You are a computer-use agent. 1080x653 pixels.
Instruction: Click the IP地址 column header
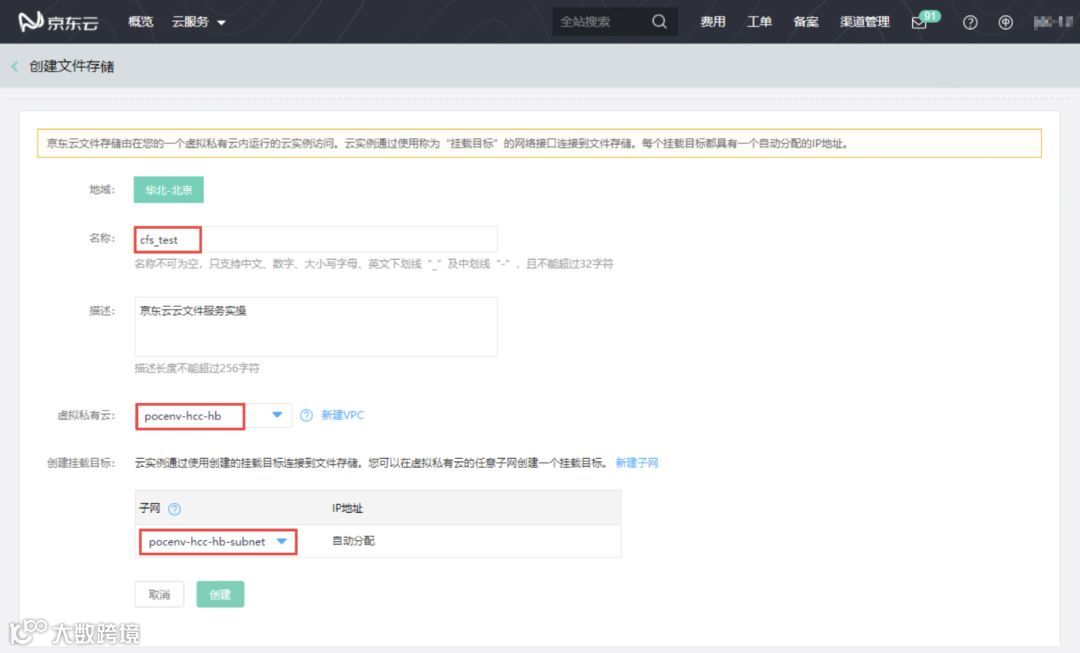click(x=347, y=508)
